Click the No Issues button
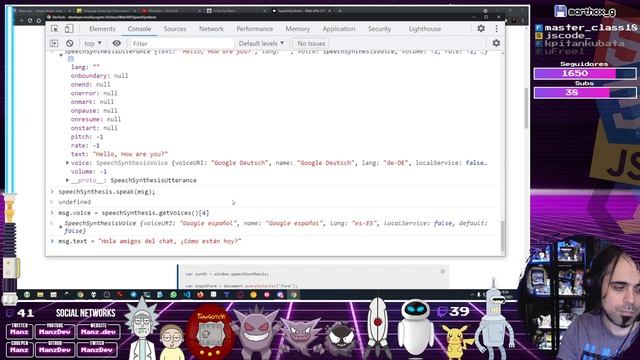640x360 pixels. [311, 43]
